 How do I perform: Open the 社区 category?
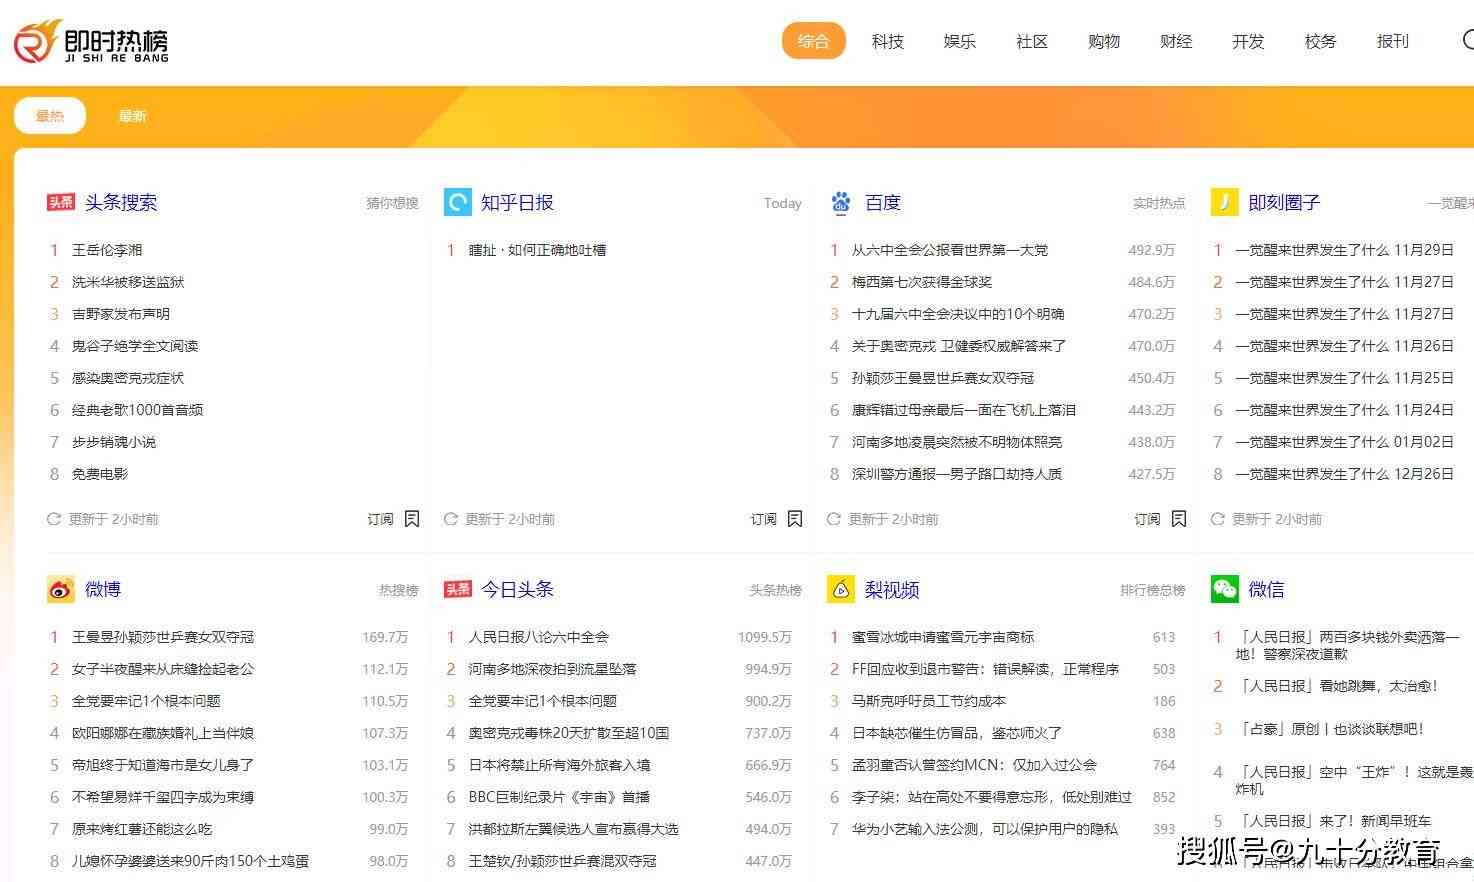(1031, 41)
